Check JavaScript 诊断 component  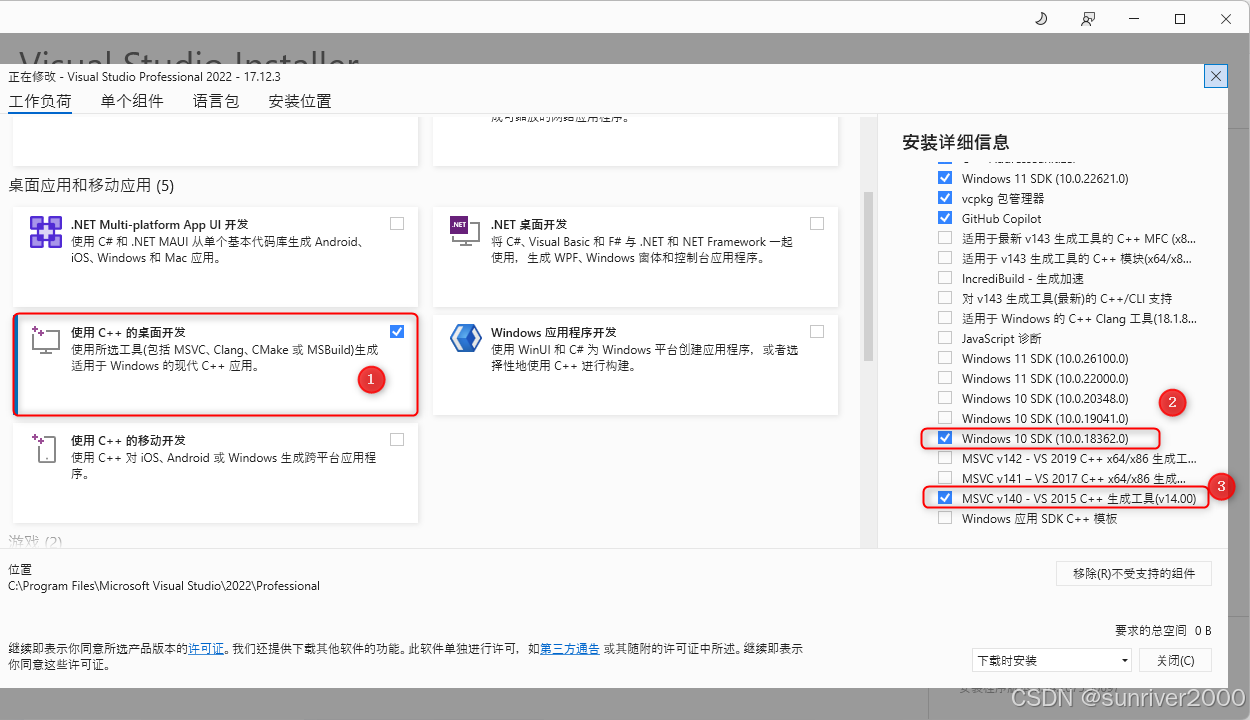coord(945,338)
